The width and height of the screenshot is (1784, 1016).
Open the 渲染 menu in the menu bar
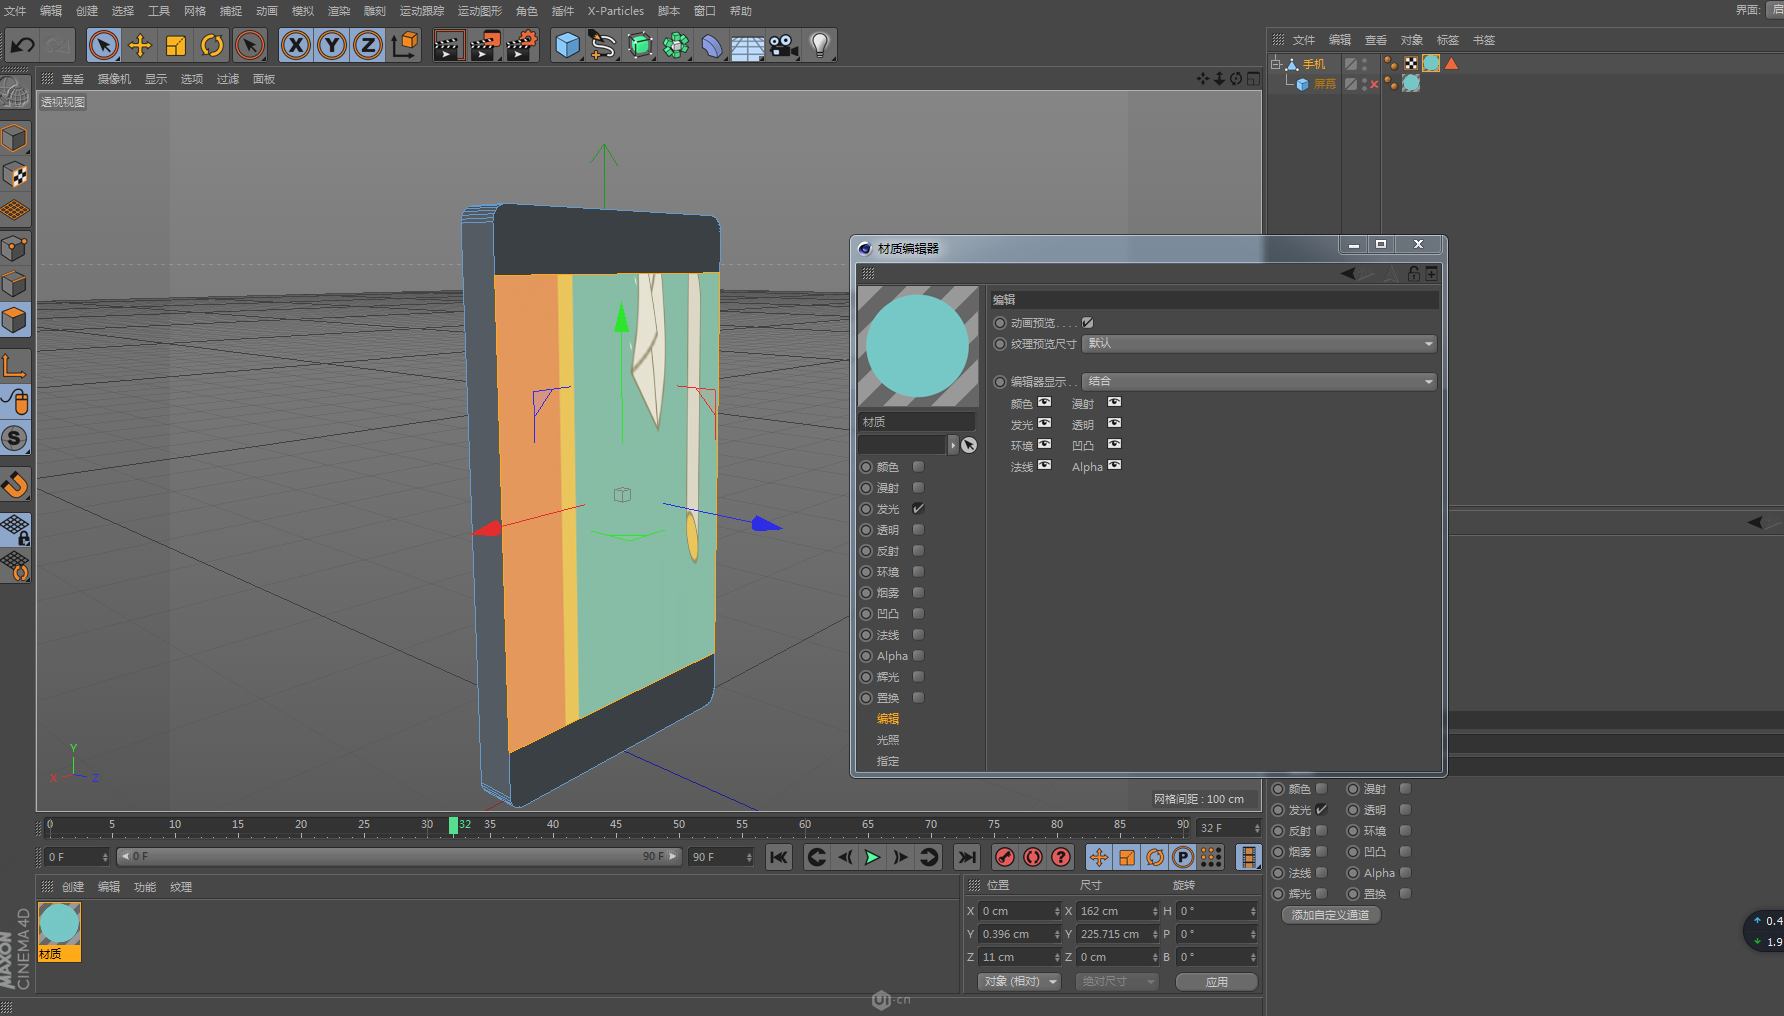(x=339, y=11)
